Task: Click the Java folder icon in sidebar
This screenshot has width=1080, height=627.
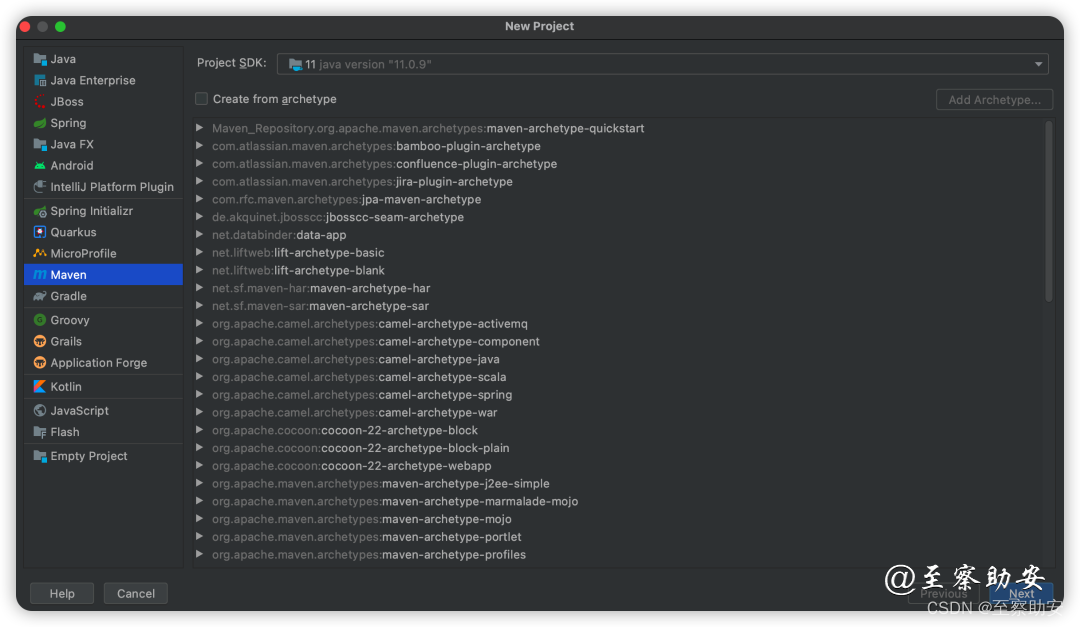Action: (x=40, y=59)
